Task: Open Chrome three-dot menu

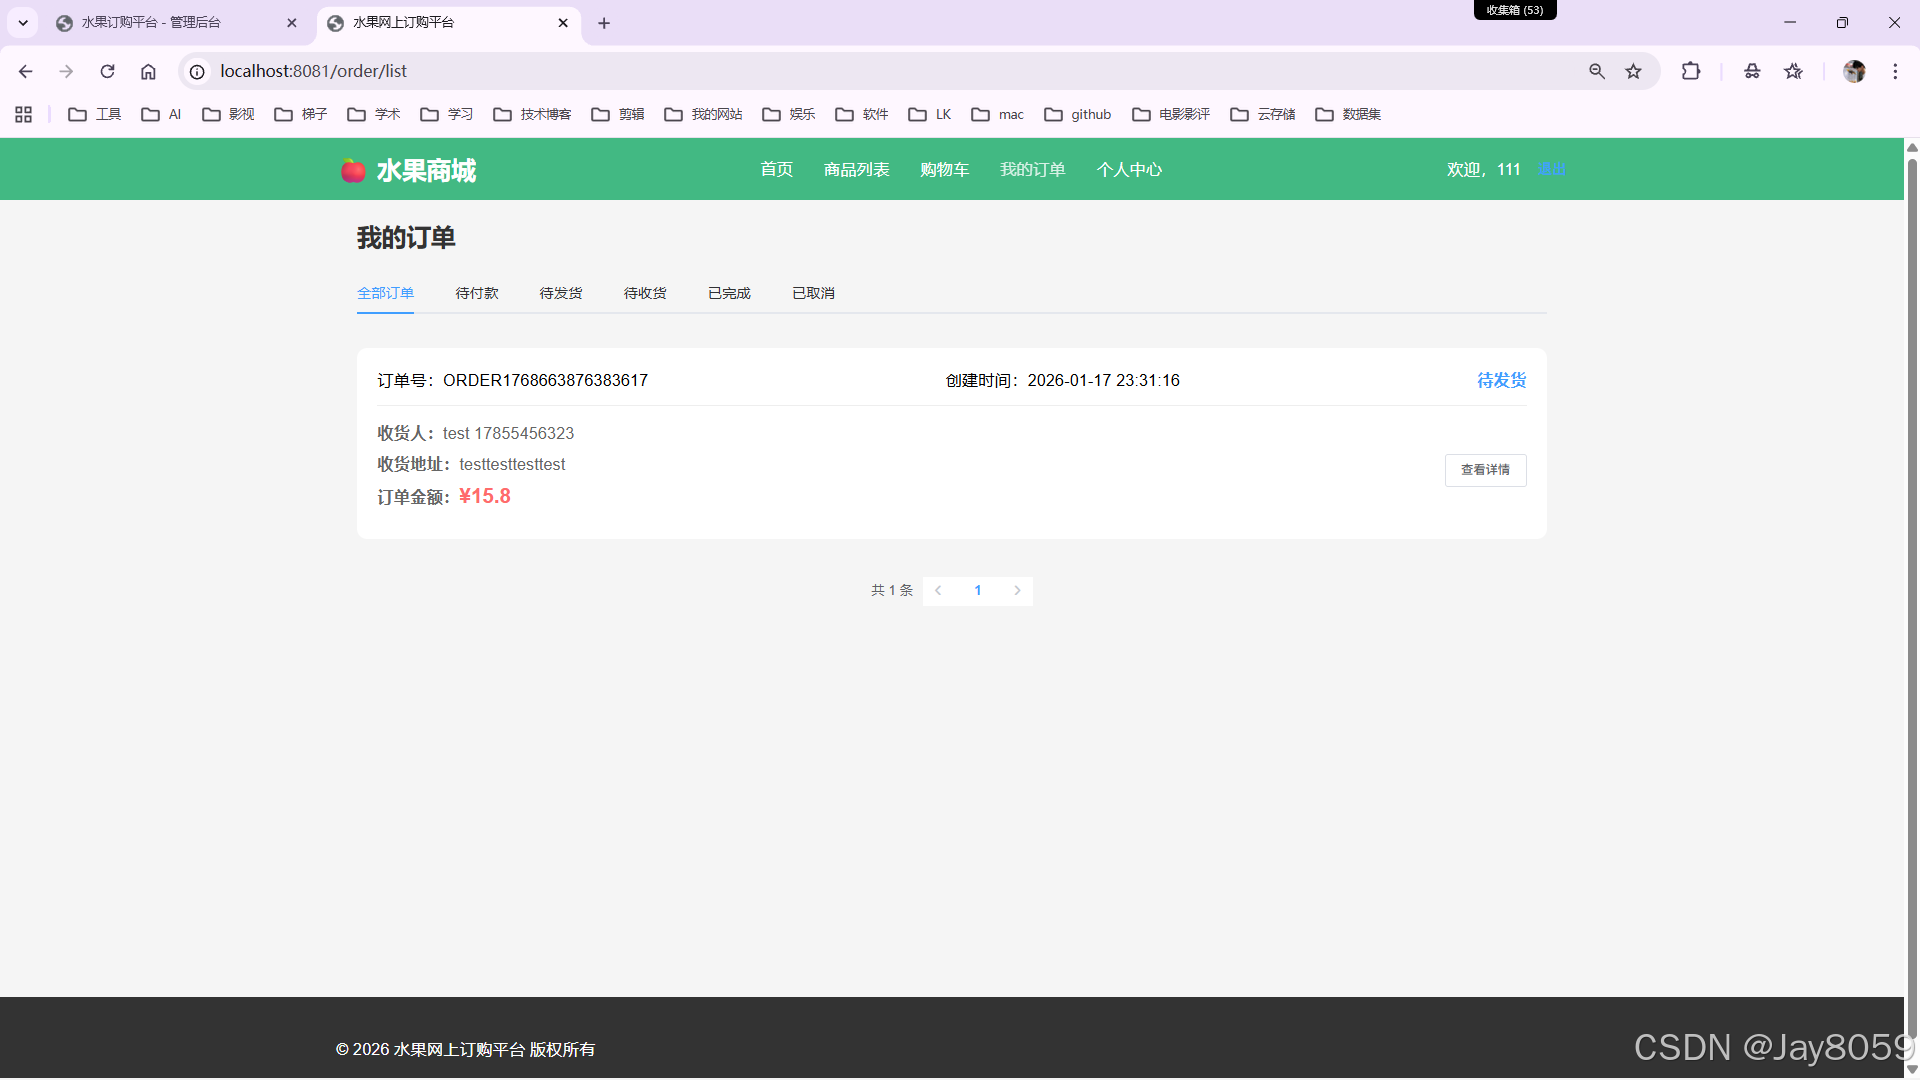Action: pyautogui.click(x=1895, y=71)
